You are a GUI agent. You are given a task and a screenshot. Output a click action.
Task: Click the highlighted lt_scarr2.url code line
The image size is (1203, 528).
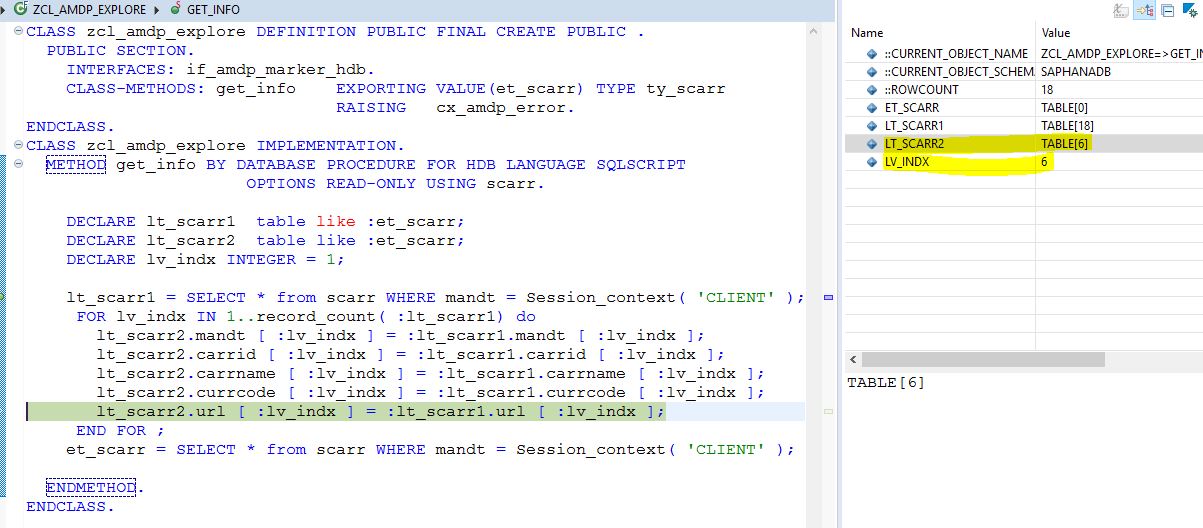[380, 412]
